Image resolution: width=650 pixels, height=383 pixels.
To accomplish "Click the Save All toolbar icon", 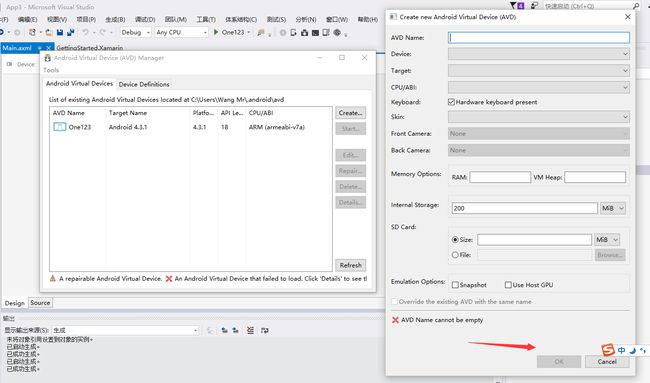I will pos(70,32).
